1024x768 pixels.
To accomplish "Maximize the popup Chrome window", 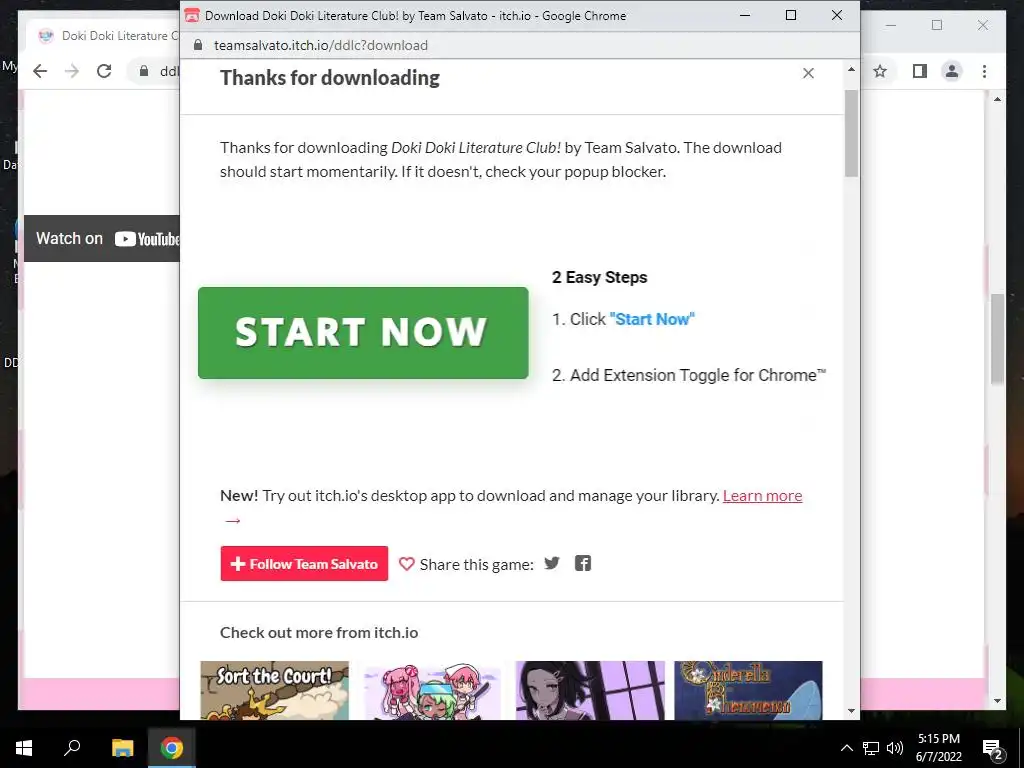I will tap(791, 15).
